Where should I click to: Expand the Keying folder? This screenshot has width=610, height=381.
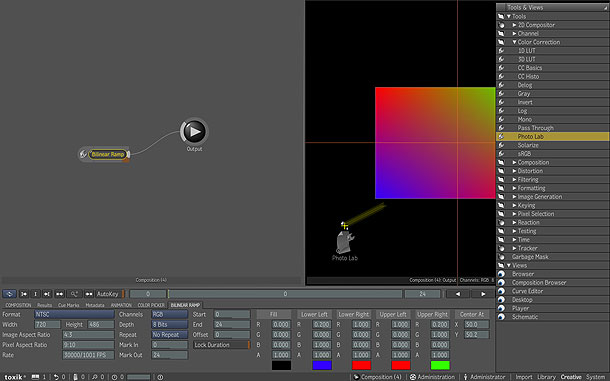click(x=514, y=205)
